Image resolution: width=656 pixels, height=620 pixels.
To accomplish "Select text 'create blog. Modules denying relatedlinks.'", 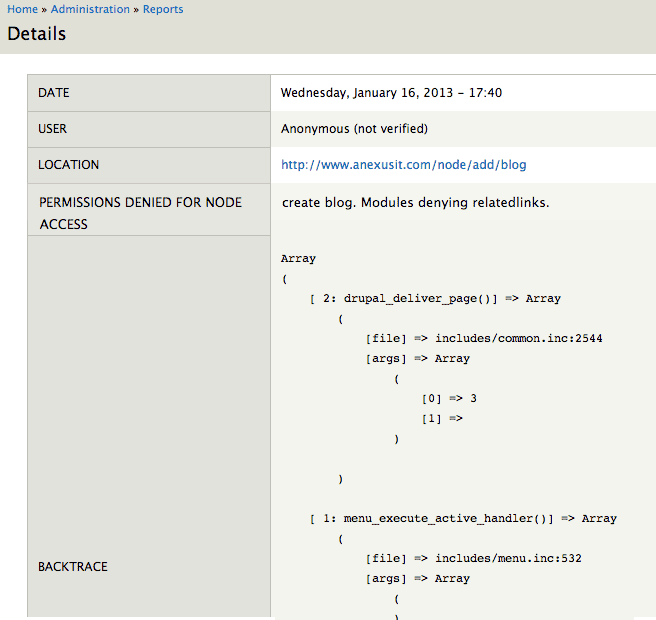I will pyautogui.click(x=415, y=203).
